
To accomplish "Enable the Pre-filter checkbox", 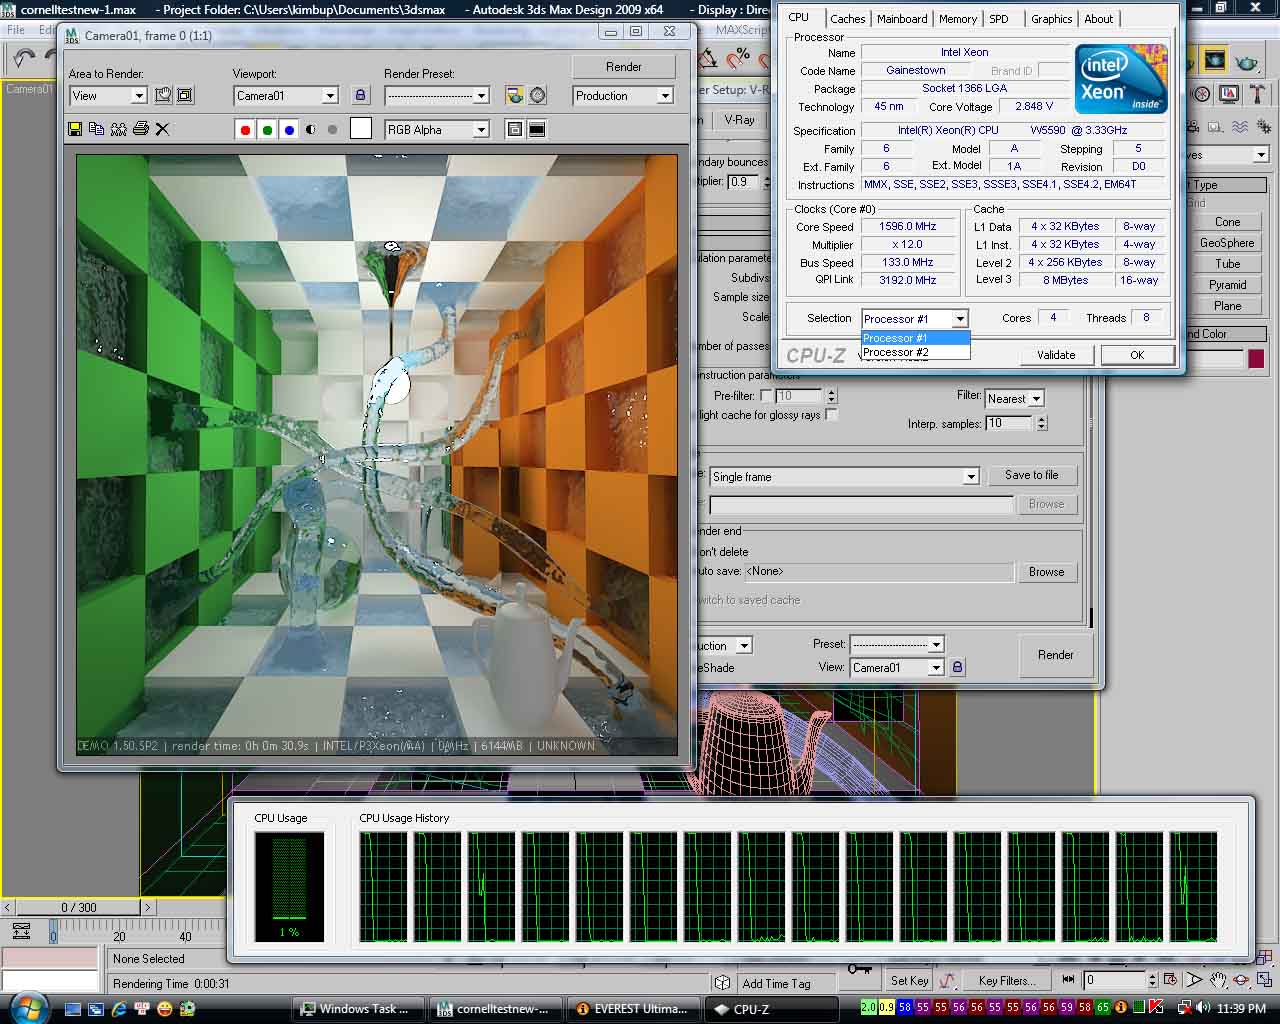I will (766, 396).
